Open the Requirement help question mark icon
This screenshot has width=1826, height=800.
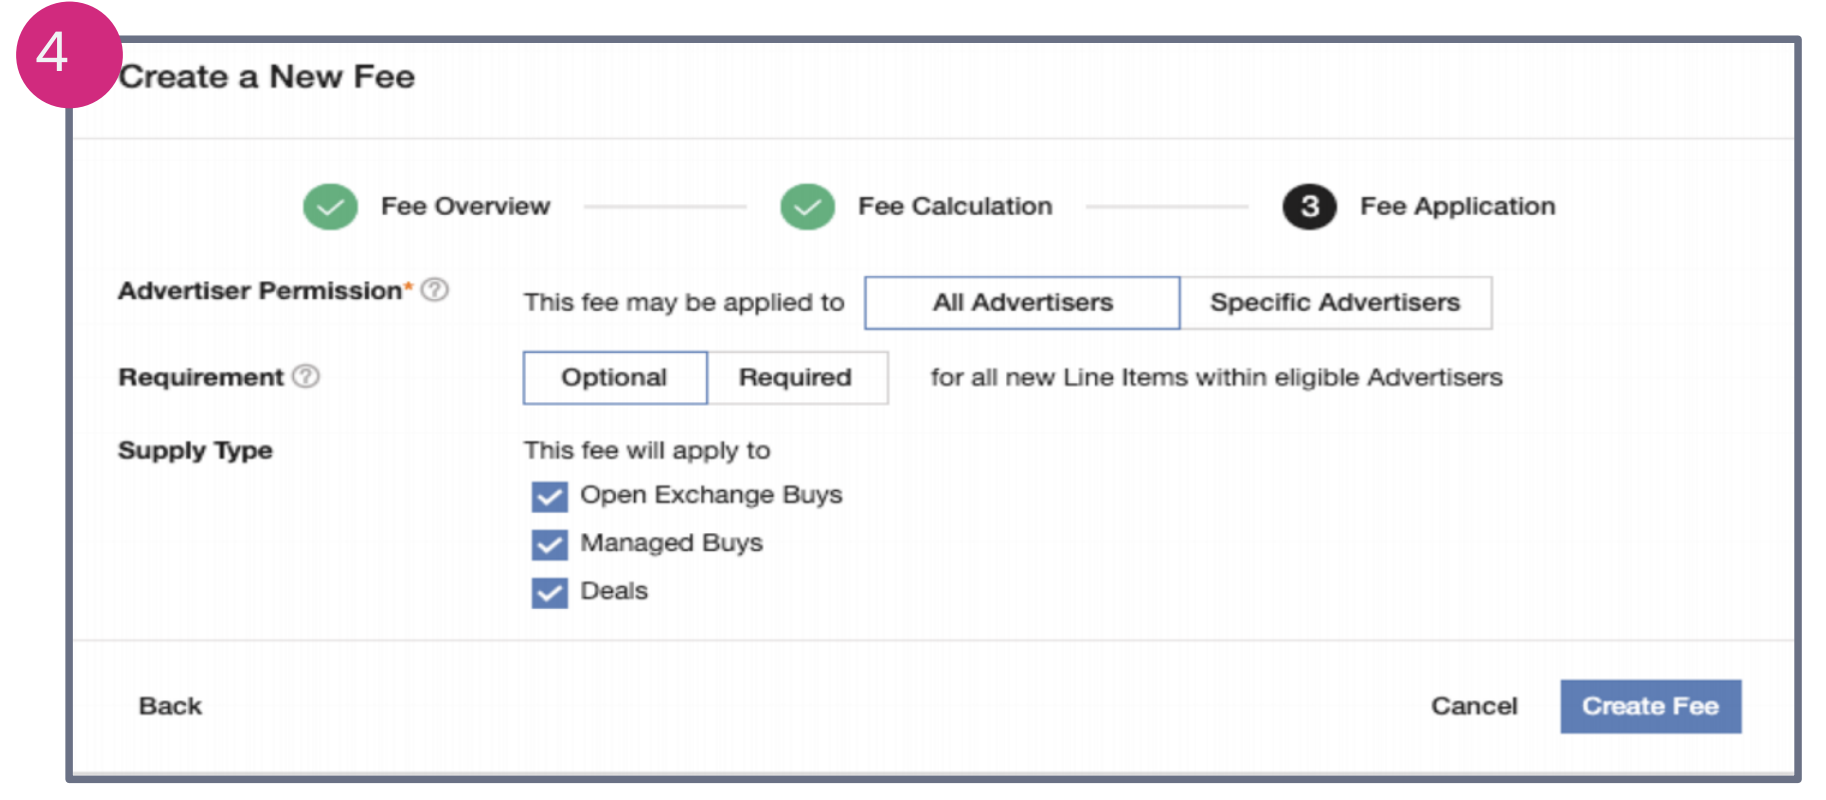[x=306, y=377]
